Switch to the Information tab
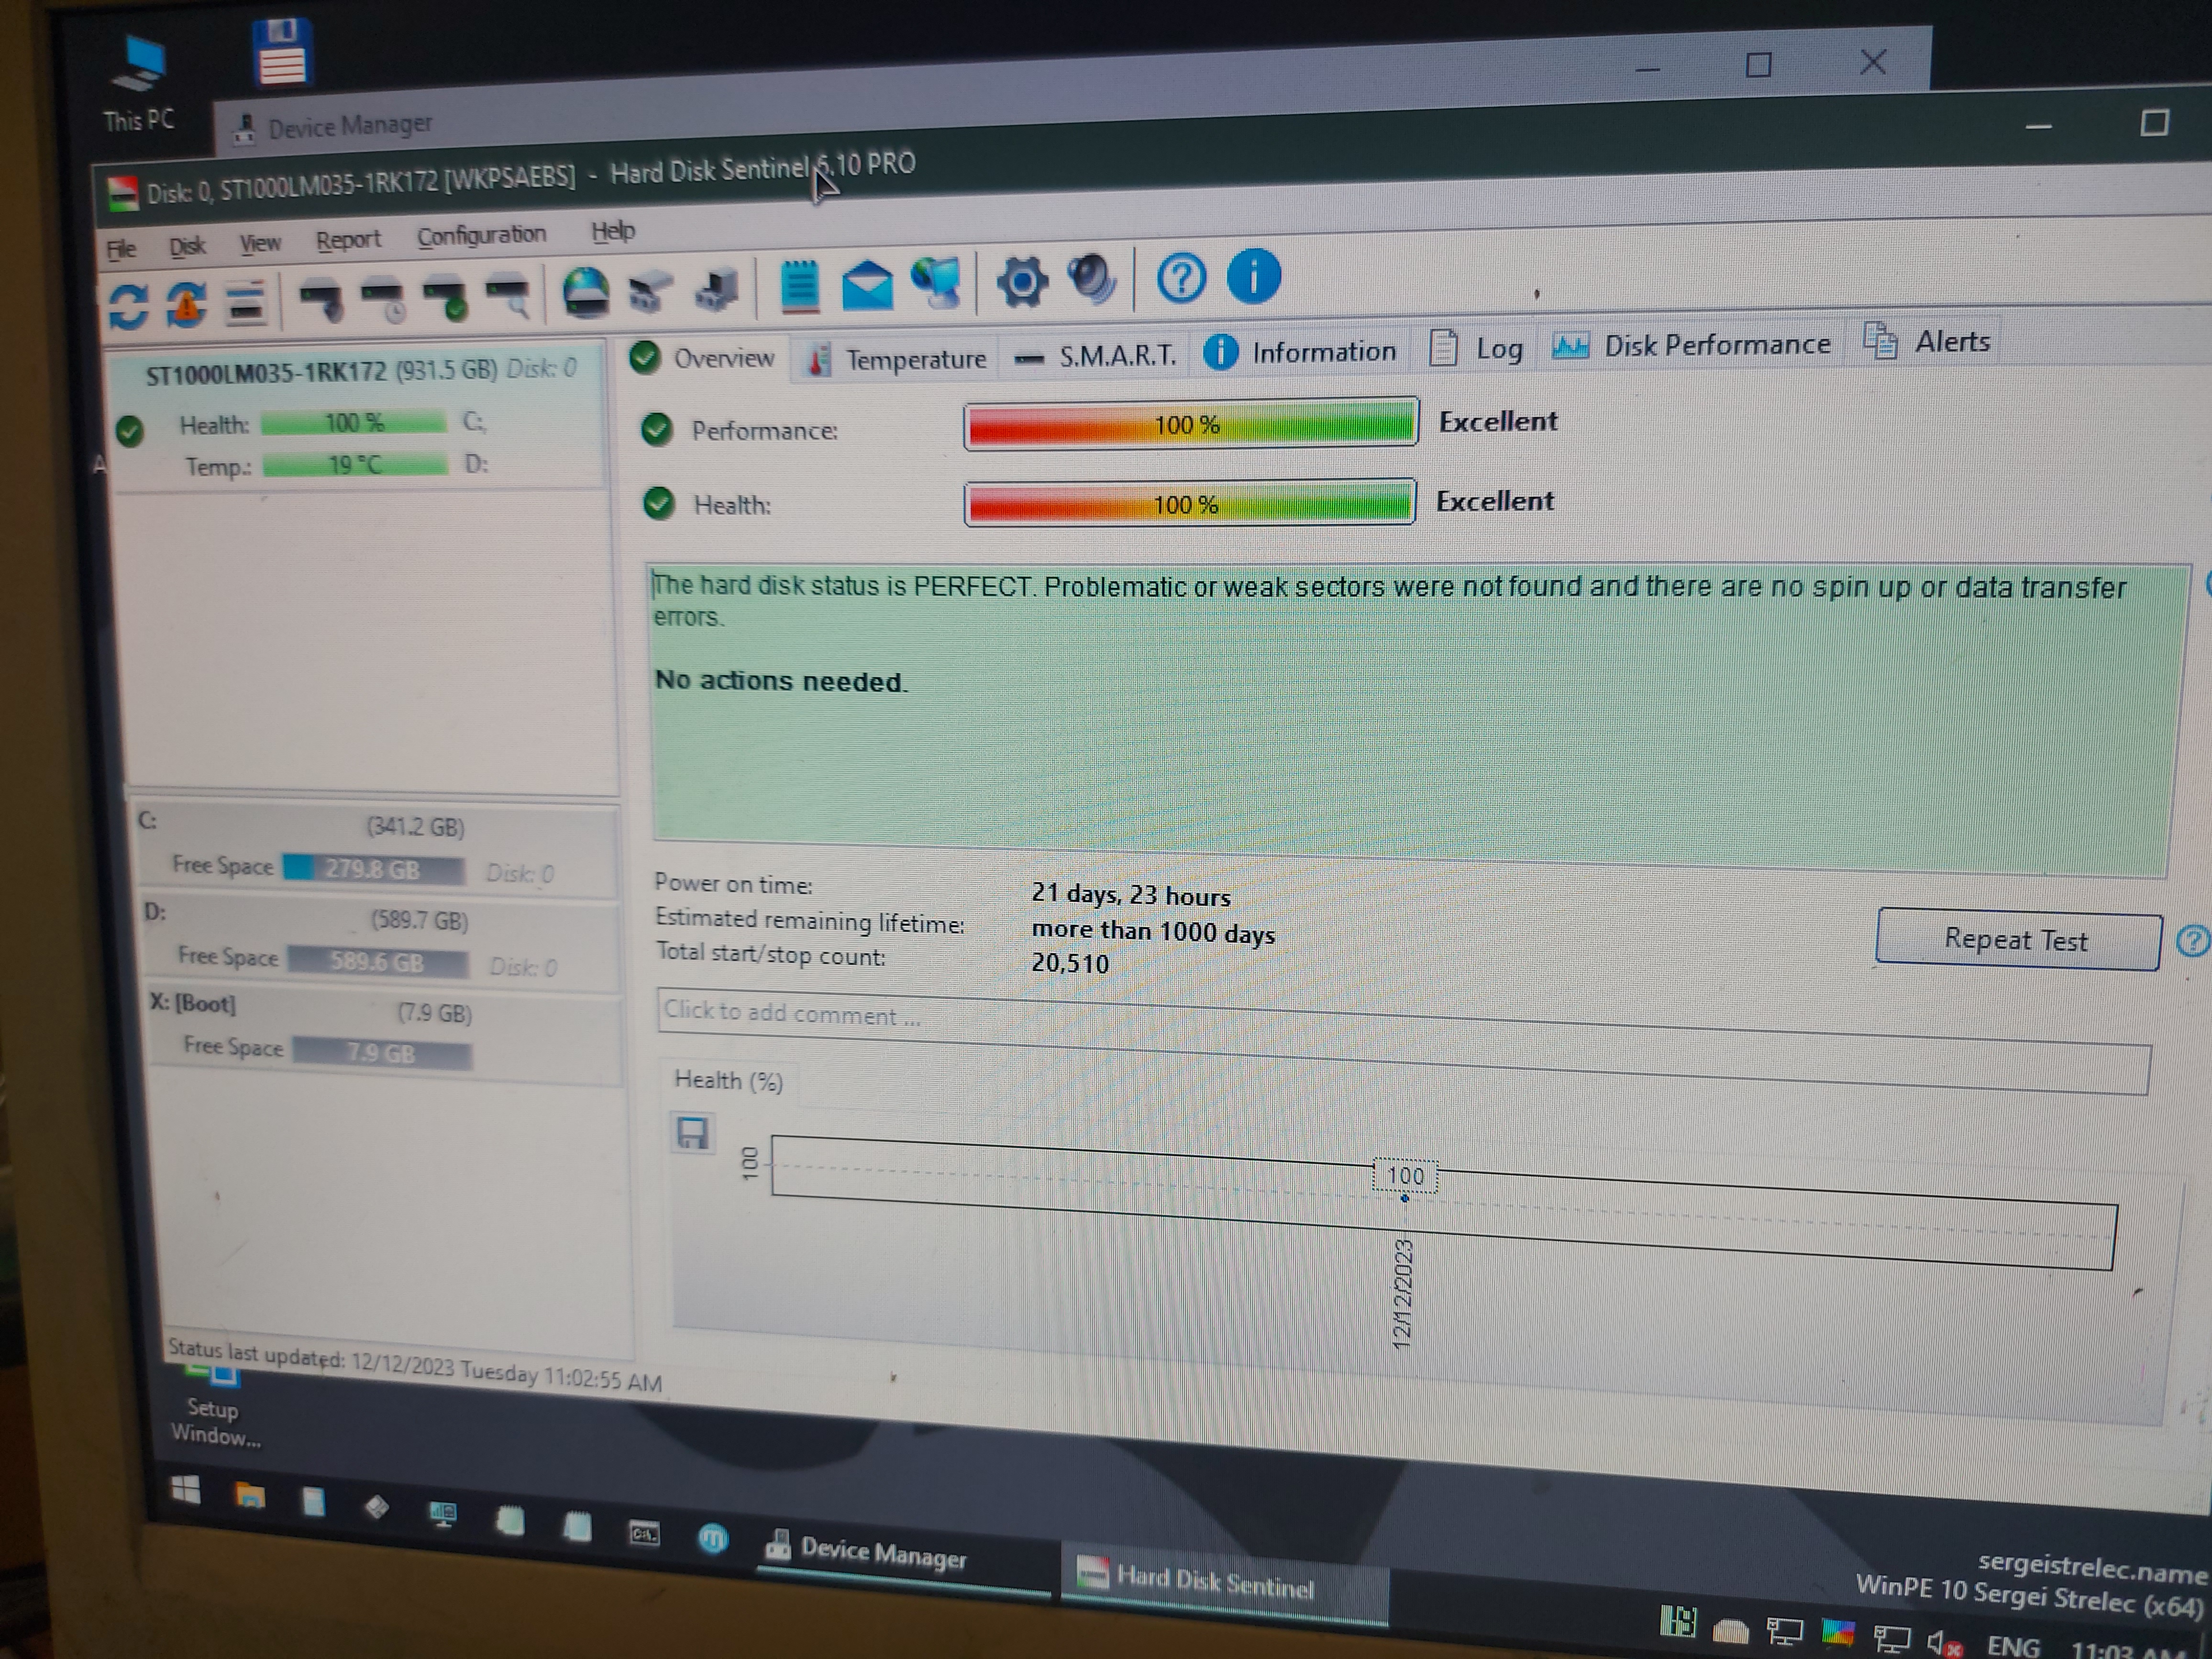Viewport: 2212px width, 1659px height. pos(1300,352)
